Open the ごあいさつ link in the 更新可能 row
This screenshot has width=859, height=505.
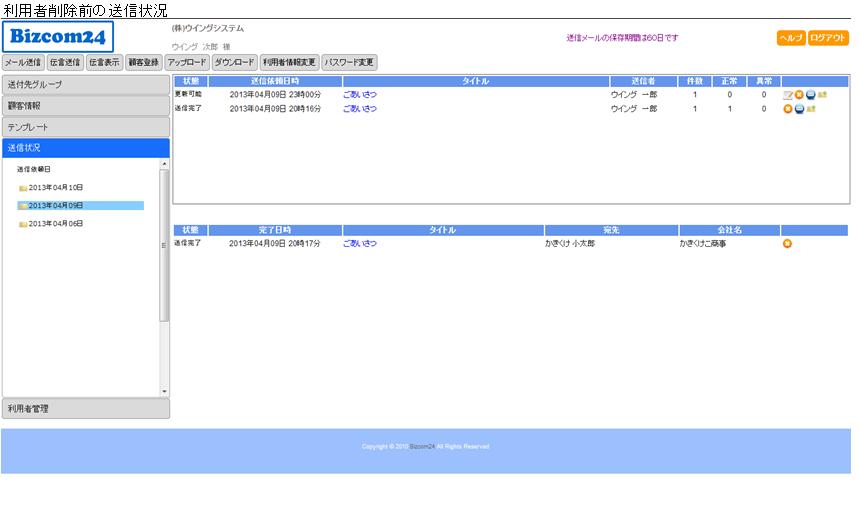click(x=360, y=95)
